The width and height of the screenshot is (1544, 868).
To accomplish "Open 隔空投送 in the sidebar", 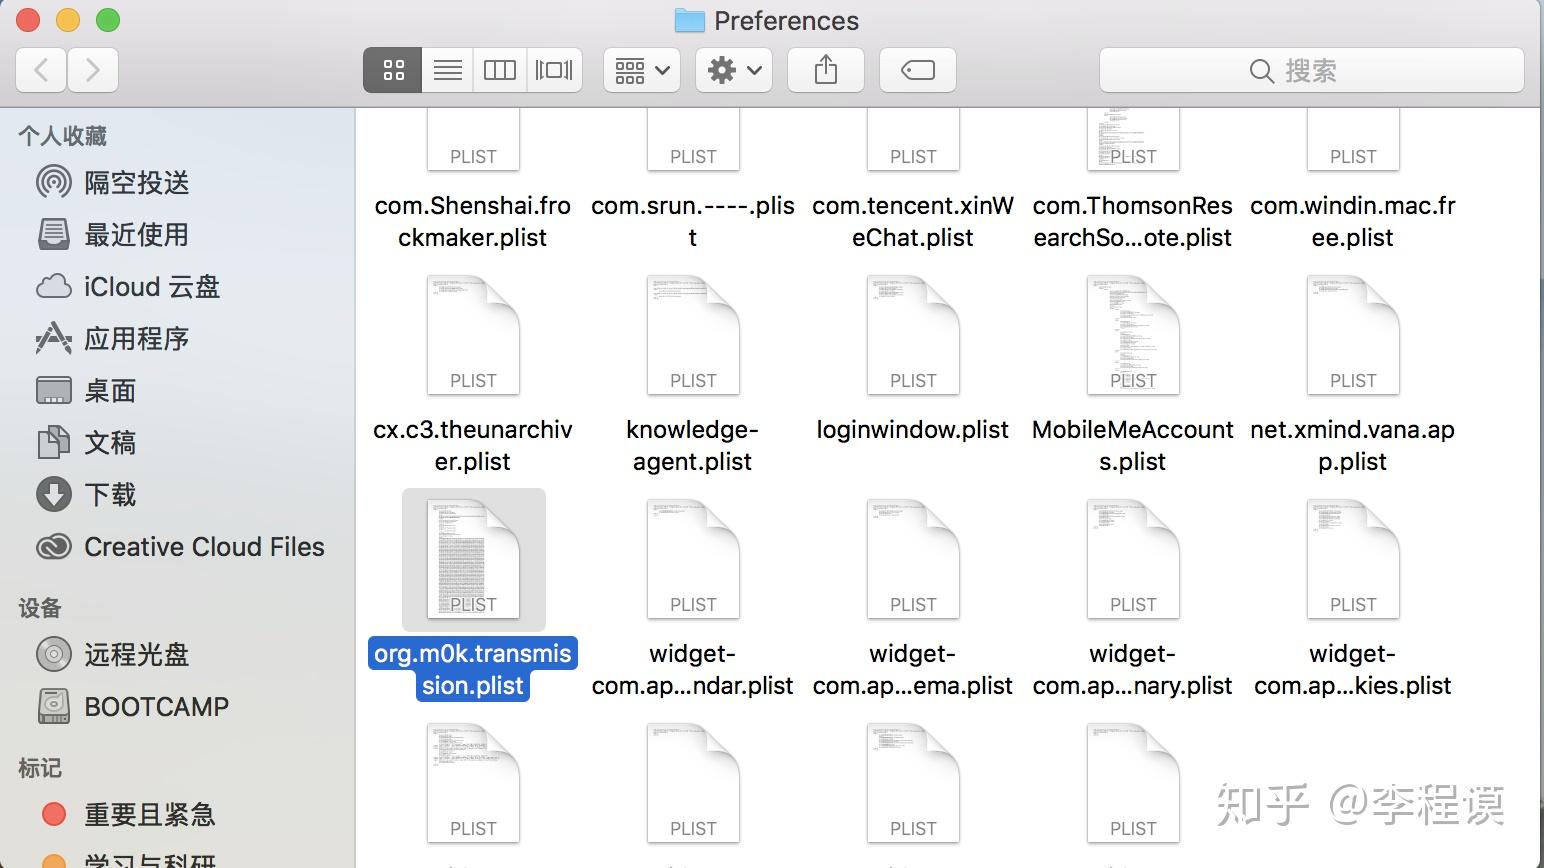I will click(x=134, y=183).
